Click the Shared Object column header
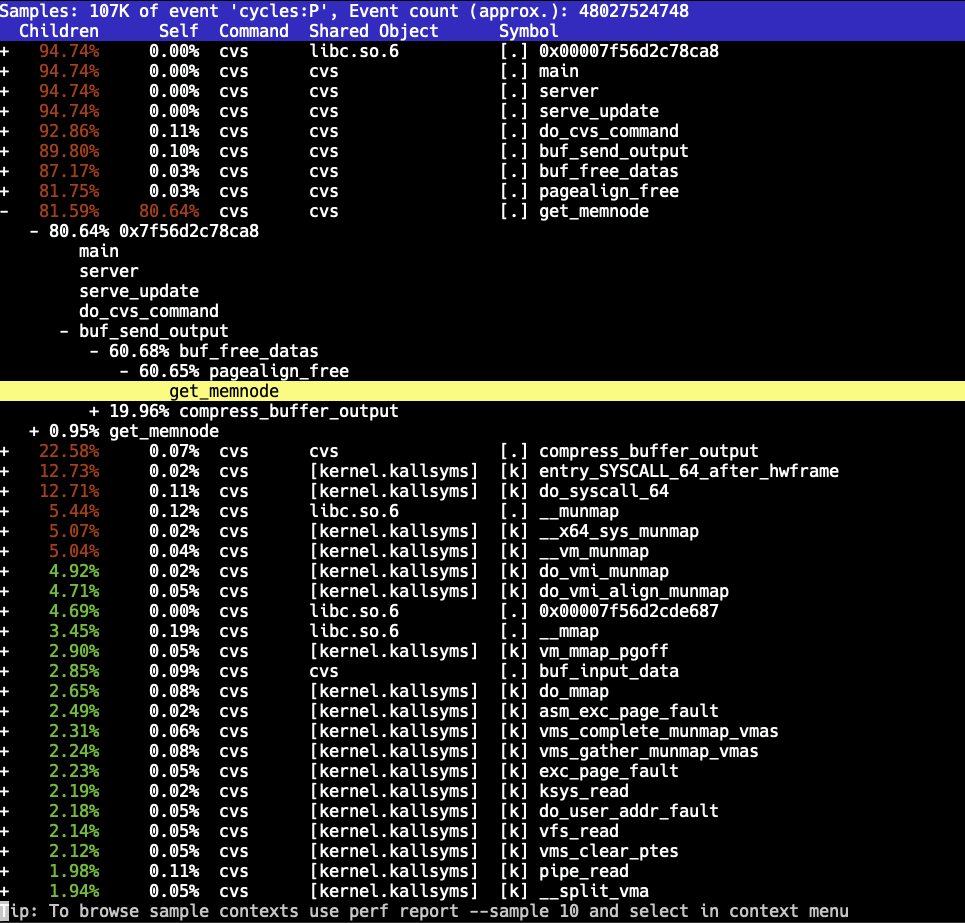Image resolution: width=965 pixels, height=923 pixels. pos(373,31)
